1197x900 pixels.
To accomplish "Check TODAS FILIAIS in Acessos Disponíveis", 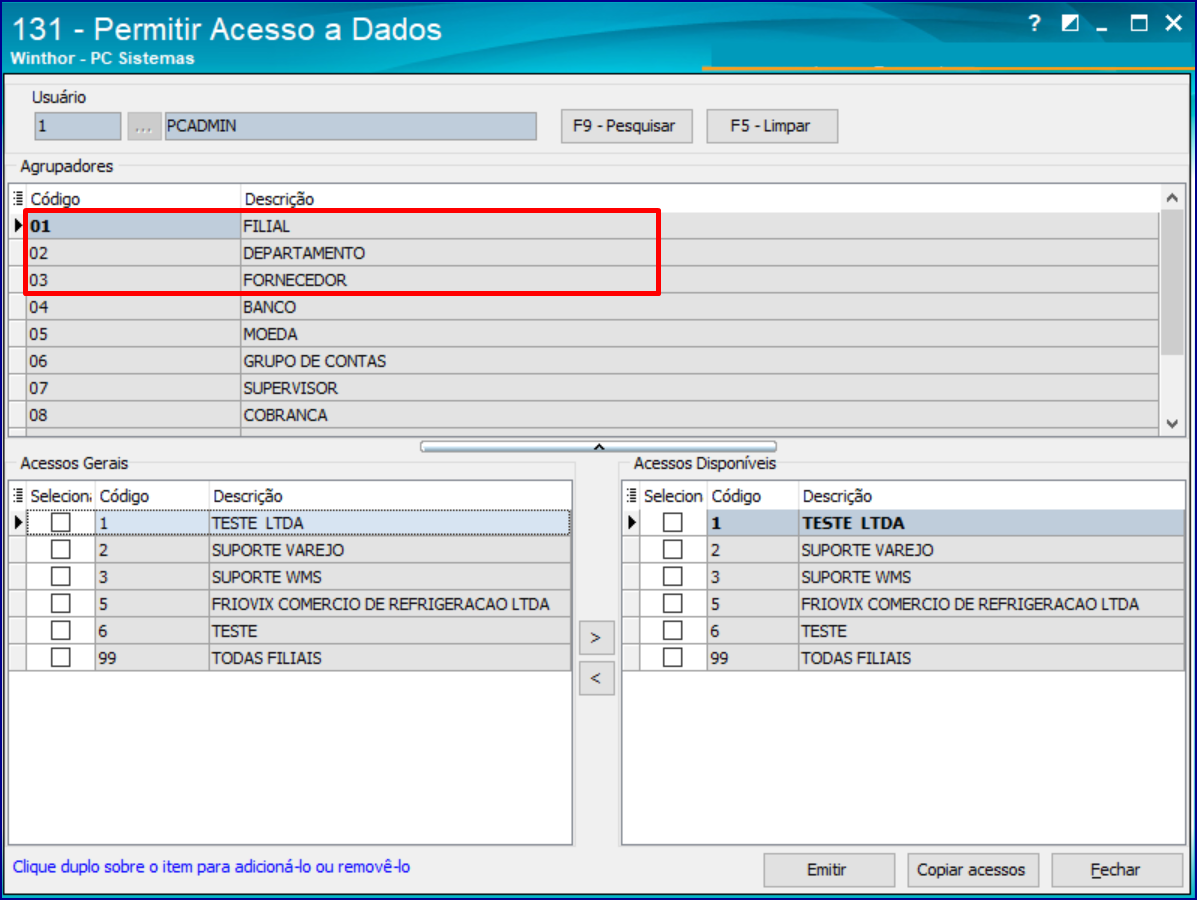I will (673, 657).
